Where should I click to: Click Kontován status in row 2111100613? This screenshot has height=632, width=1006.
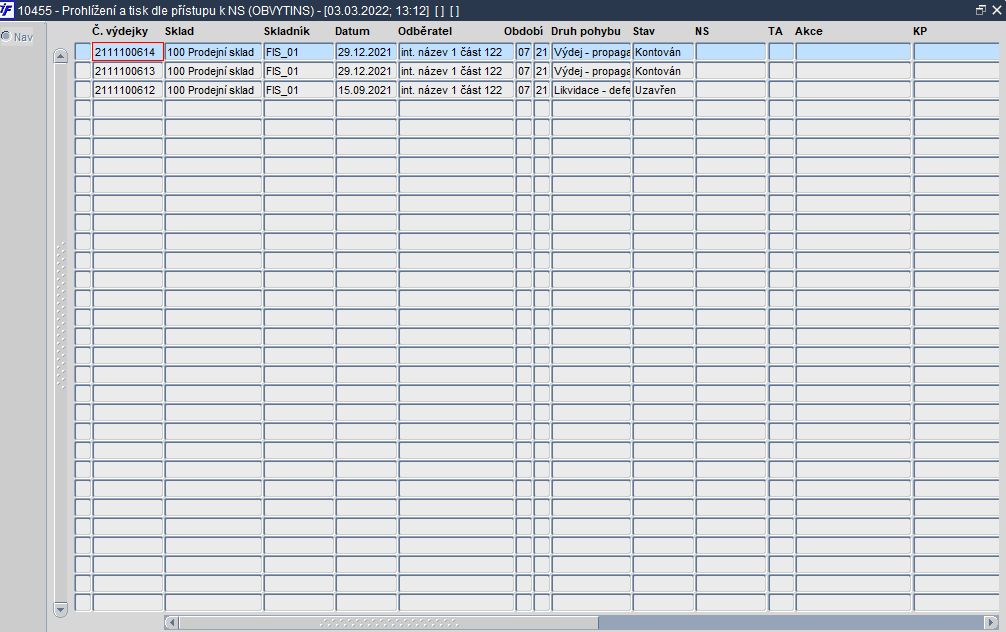[x=663, y=71]
